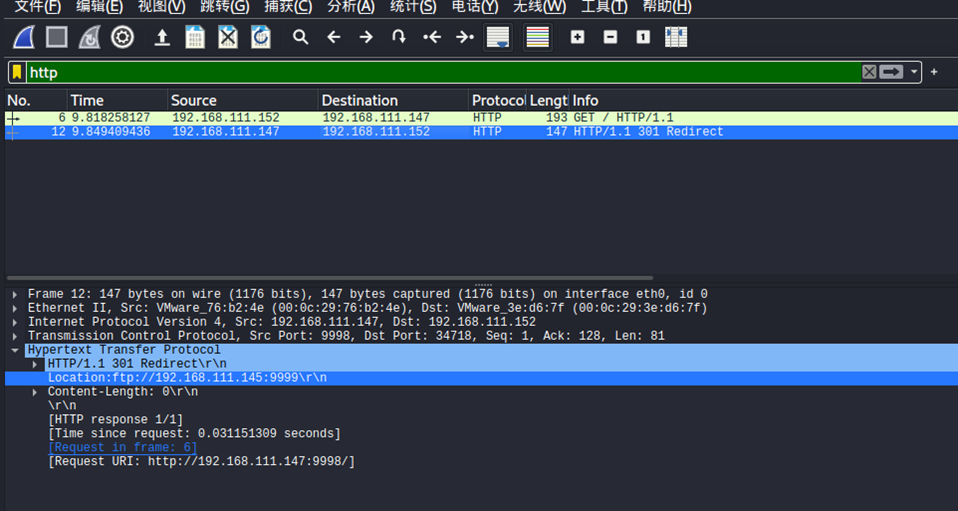958x511 pixels.
Task: Sort by the Info column header
Action: point(764,100)
